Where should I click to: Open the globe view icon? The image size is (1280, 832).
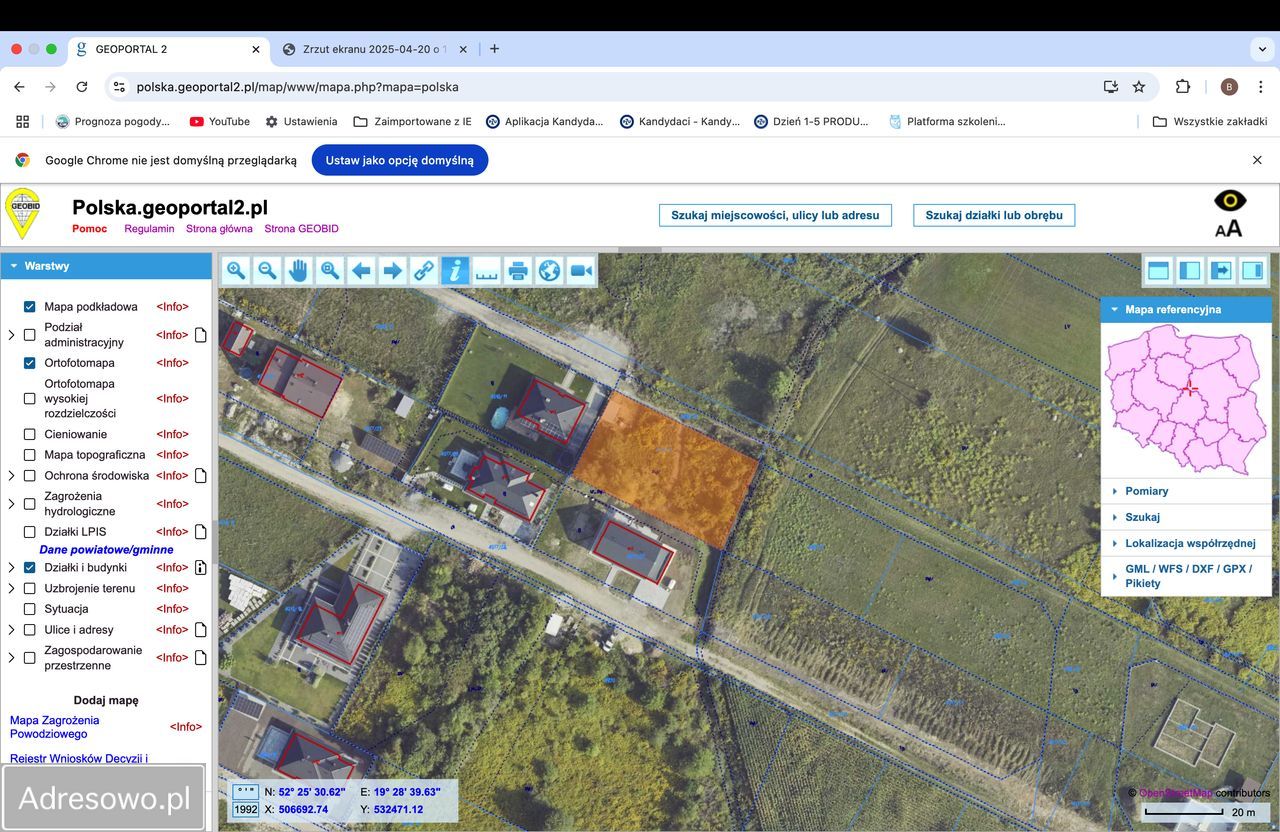coord(549,270)
